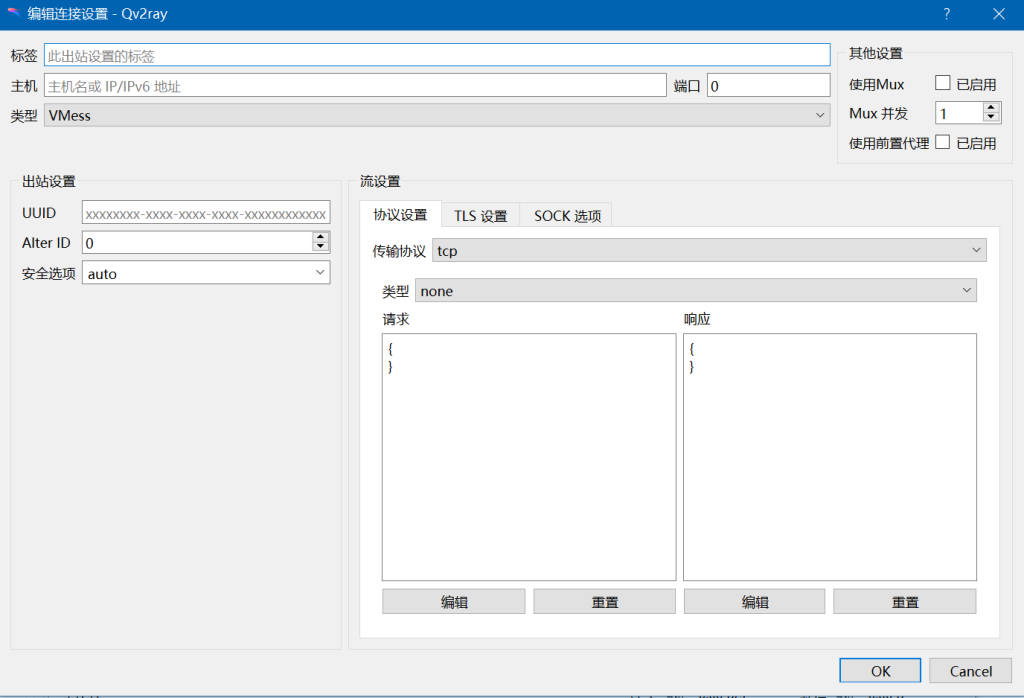This screenshot has height=698, width=1024.
Task: Open the 类型 VMess protocol dropdown
Action: (437, 116)
